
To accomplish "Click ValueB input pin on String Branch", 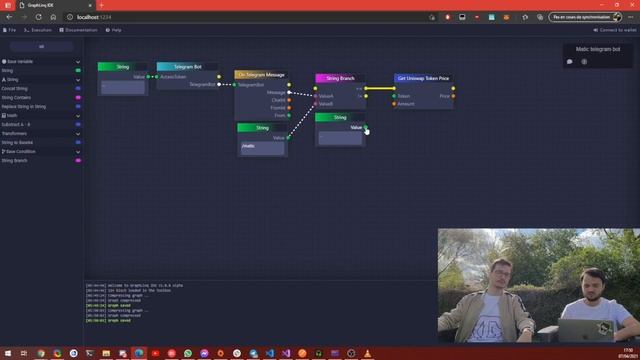I will click(316, 104).
